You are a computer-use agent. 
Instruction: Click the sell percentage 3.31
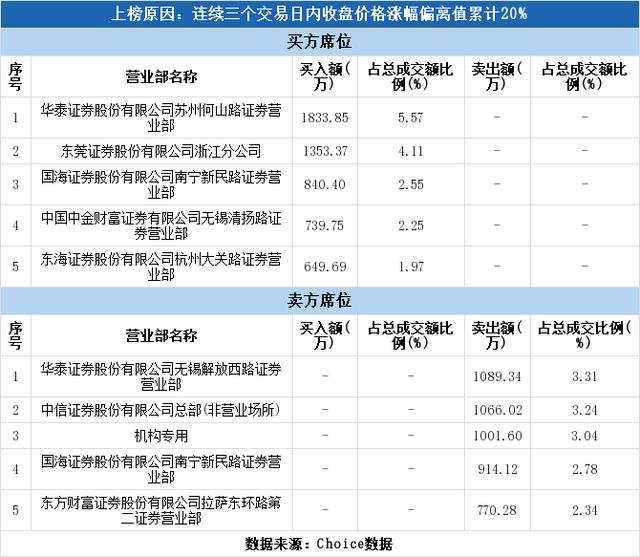click(584, 377)
